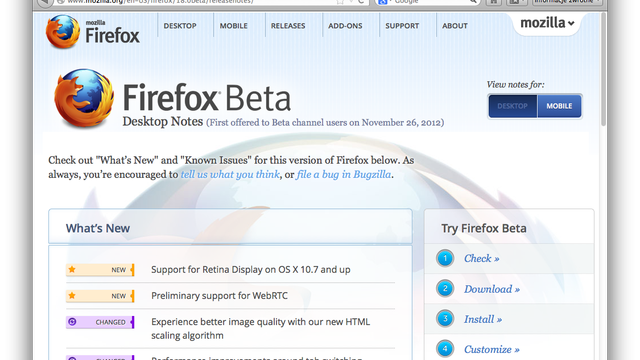Switch notes view to Mobile
640x360 pixels.
(x=559, y=106)
